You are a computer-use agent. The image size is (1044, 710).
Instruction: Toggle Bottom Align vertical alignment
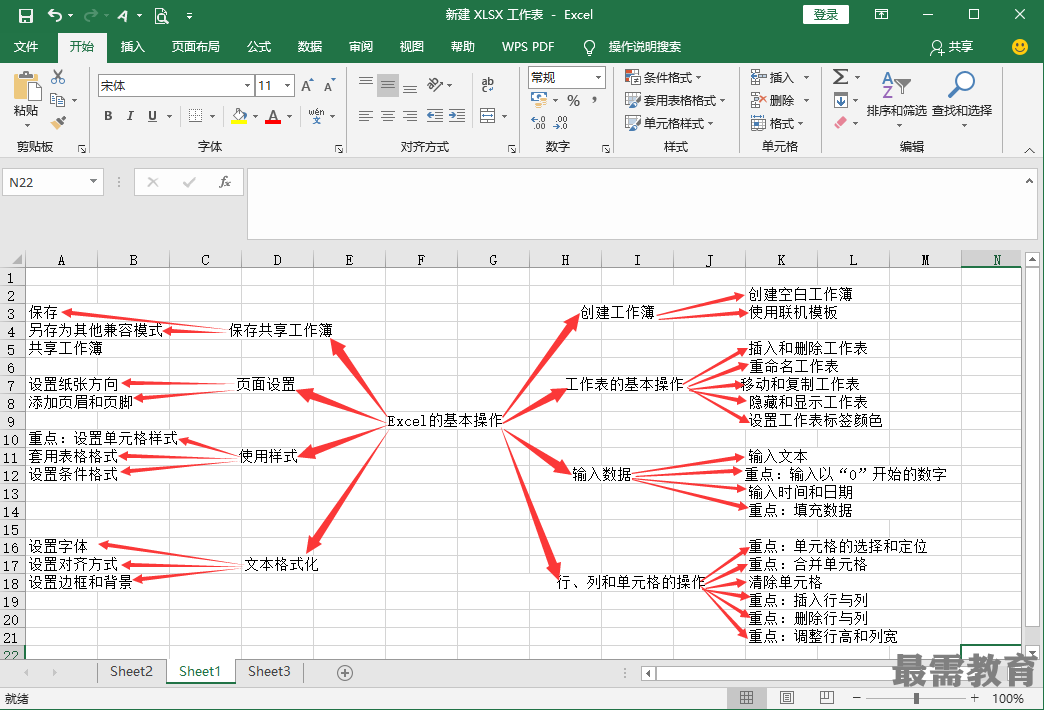(410, 88)
